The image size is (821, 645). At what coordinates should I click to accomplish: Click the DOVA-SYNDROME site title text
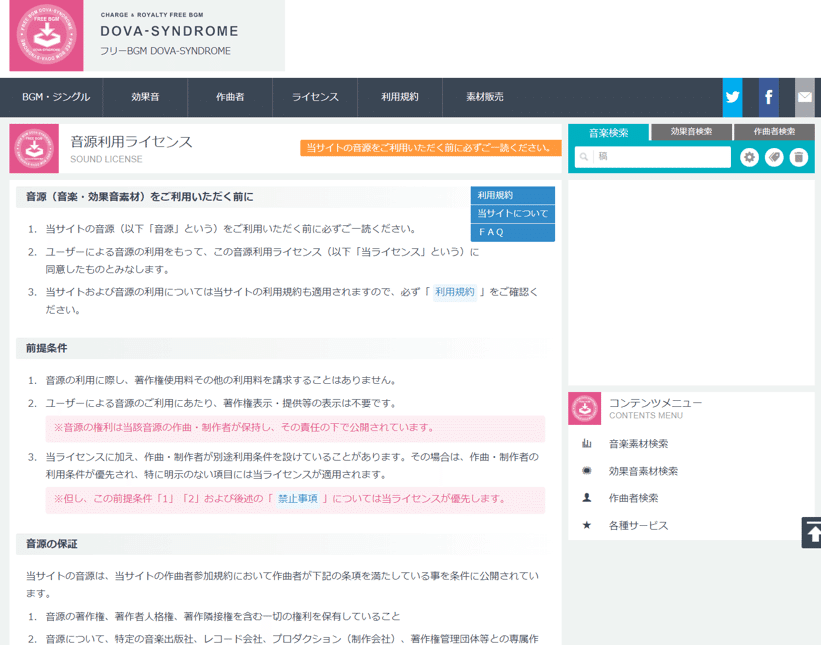[x=169, y=31]
